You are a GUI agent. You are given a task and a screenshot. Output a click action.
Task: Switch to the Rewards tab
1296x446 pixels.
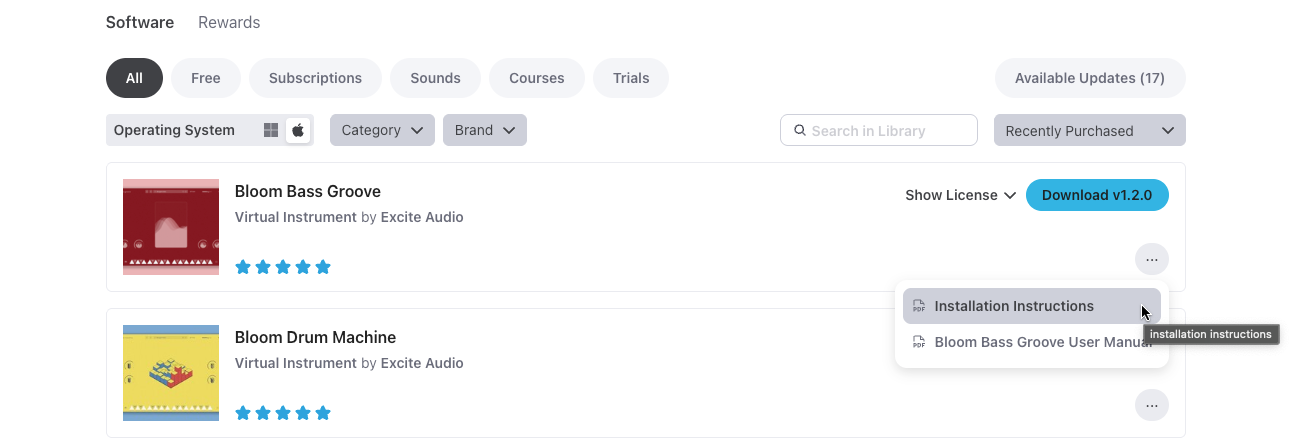click(x=229, y=22)
